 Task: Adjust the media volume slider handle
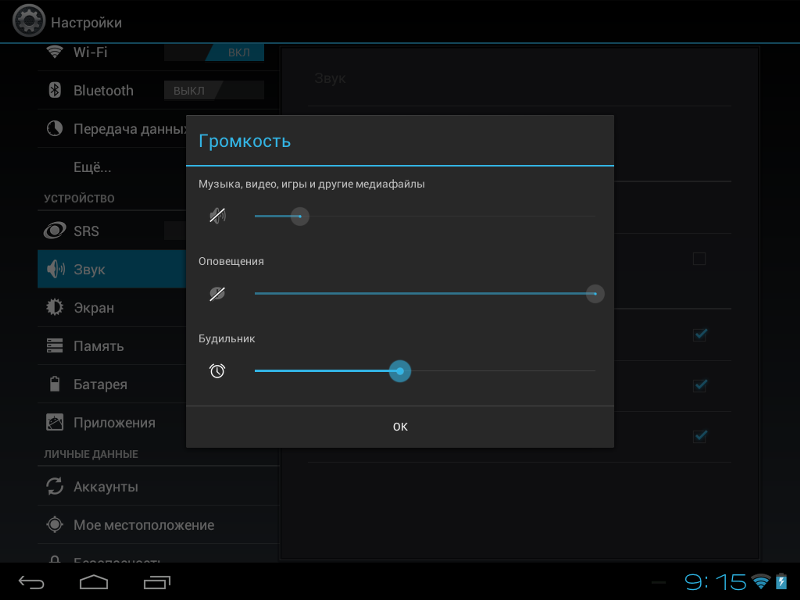click(300, 216)
